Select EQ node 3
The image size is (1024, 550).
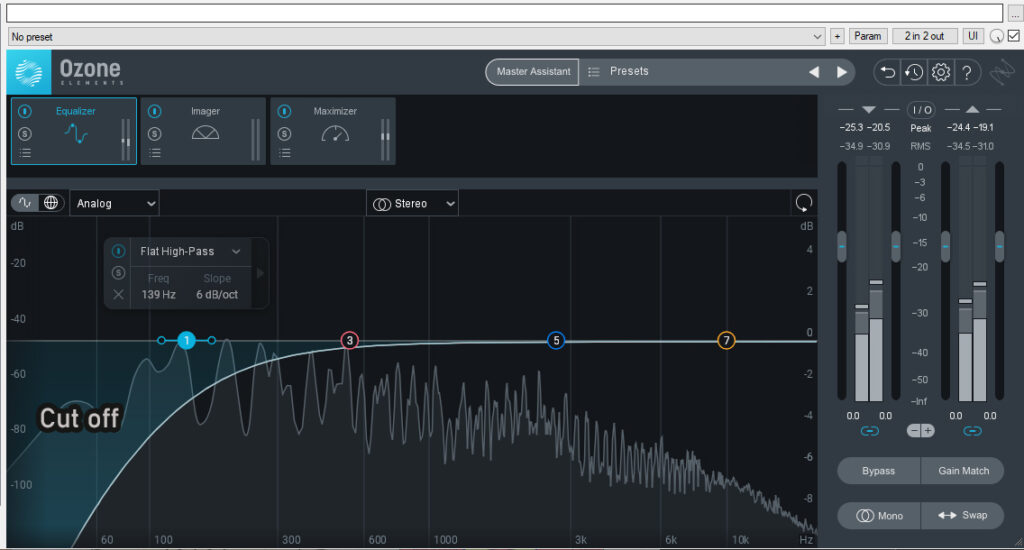(349, 340)
